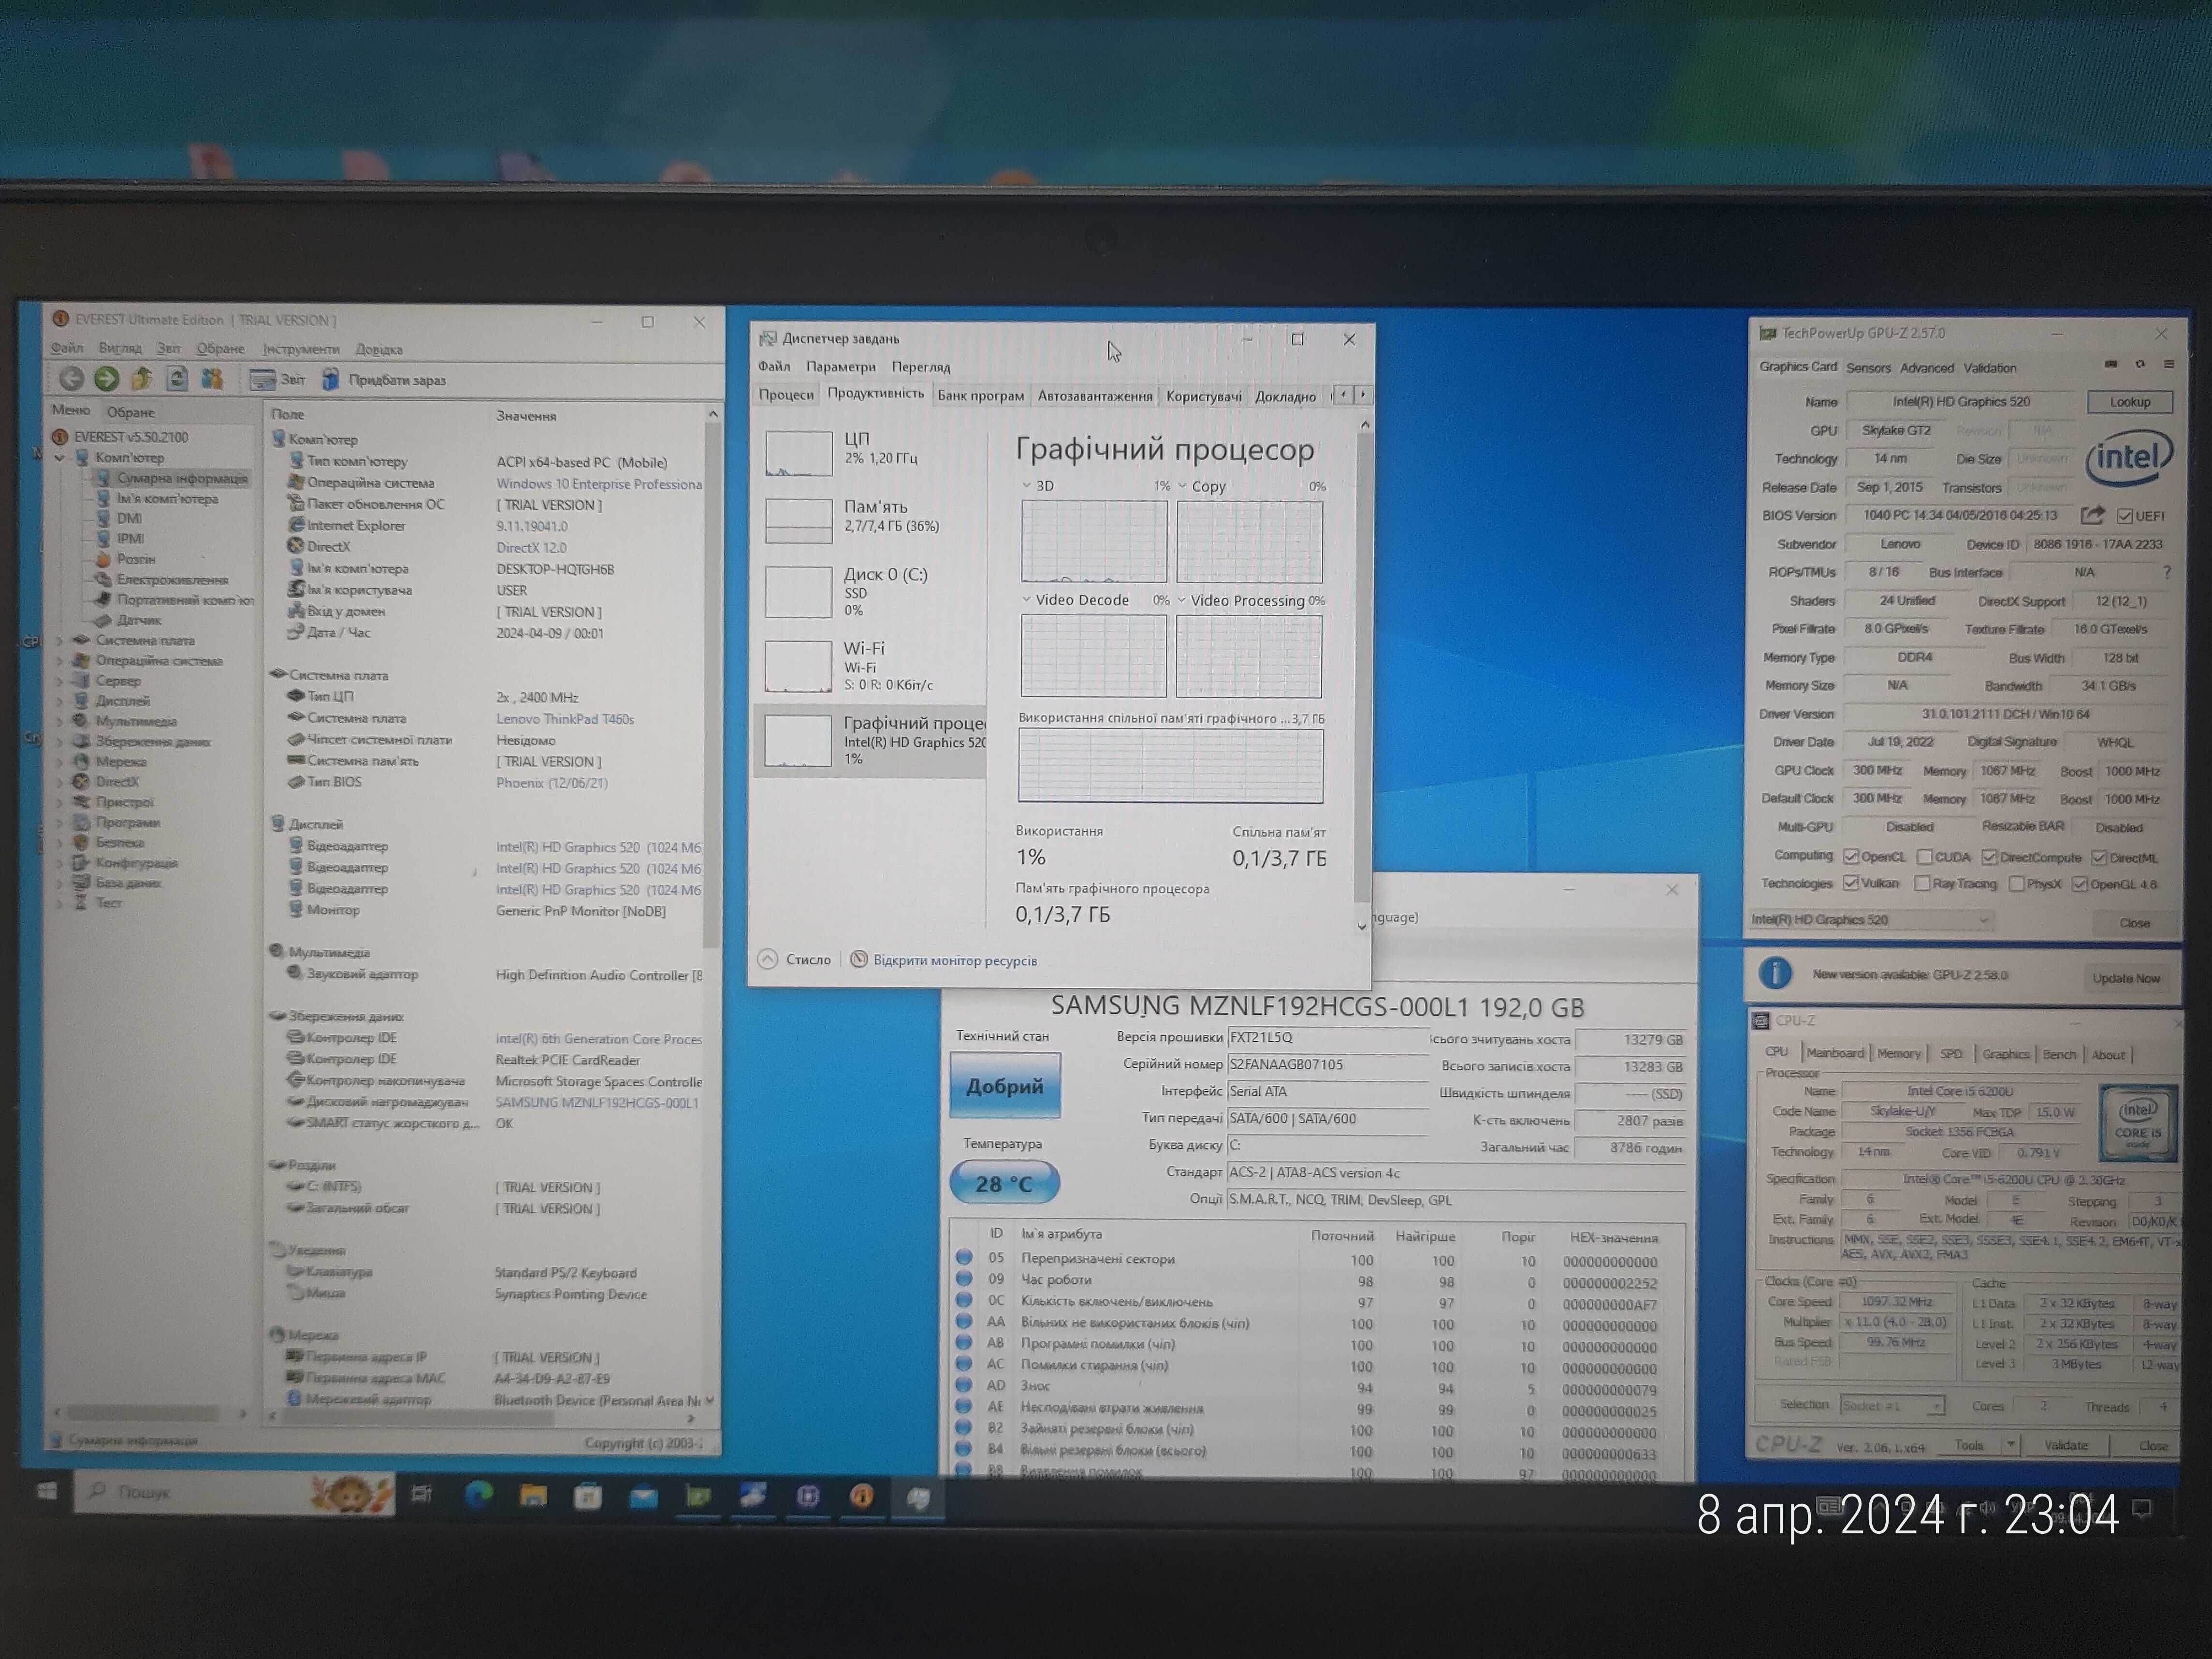The height and width of the screenshot is (1659, 2212).
Task: Click the GPU-Z BIOS export share icon
Action: pyautogui.click(x=2092, y=515)
